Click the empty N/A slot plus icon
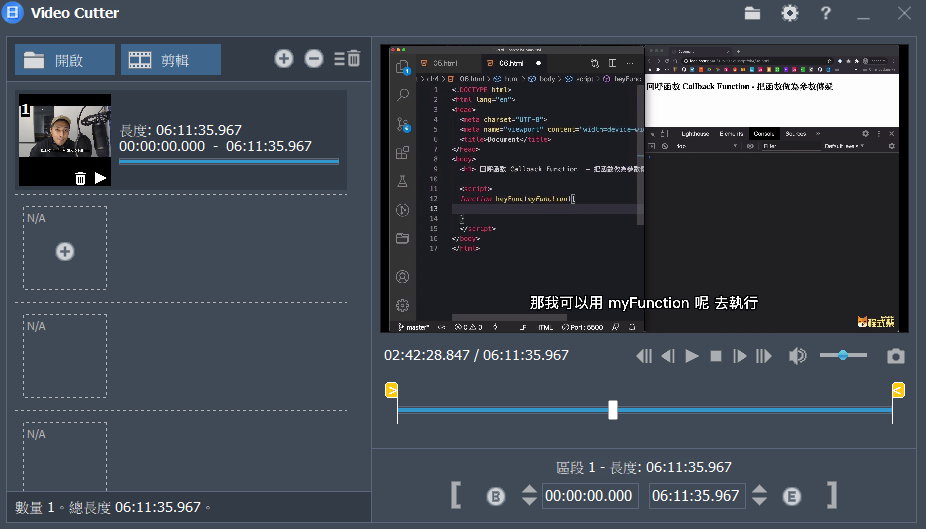Viewport: 926px width, 529px height. tap(65, 251)
